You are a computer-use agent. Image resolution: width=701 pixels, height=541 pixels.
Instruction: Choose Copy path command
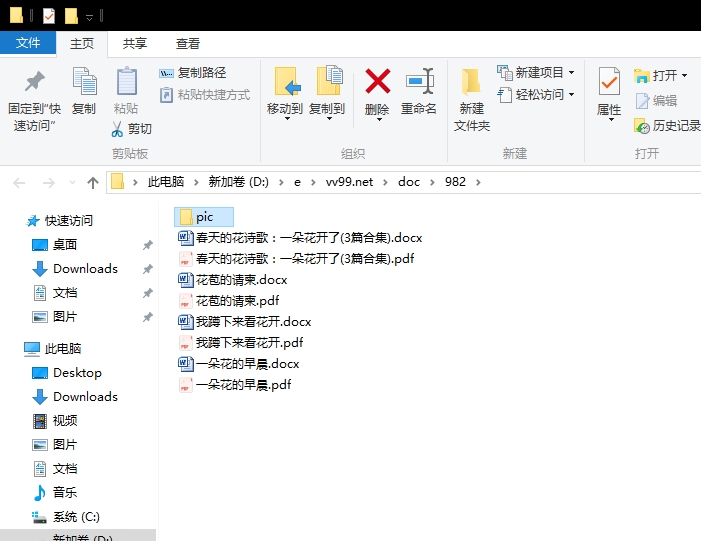tap(193, 72)
